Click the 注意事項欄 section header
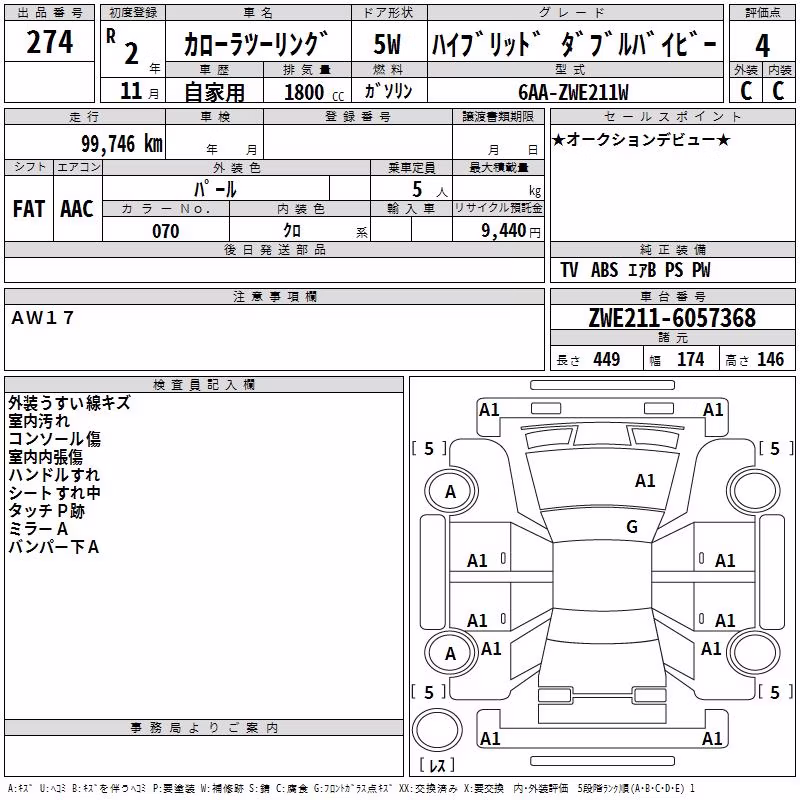Image resolution: width=800 pixels, height=800 pixels. [274, 296]
